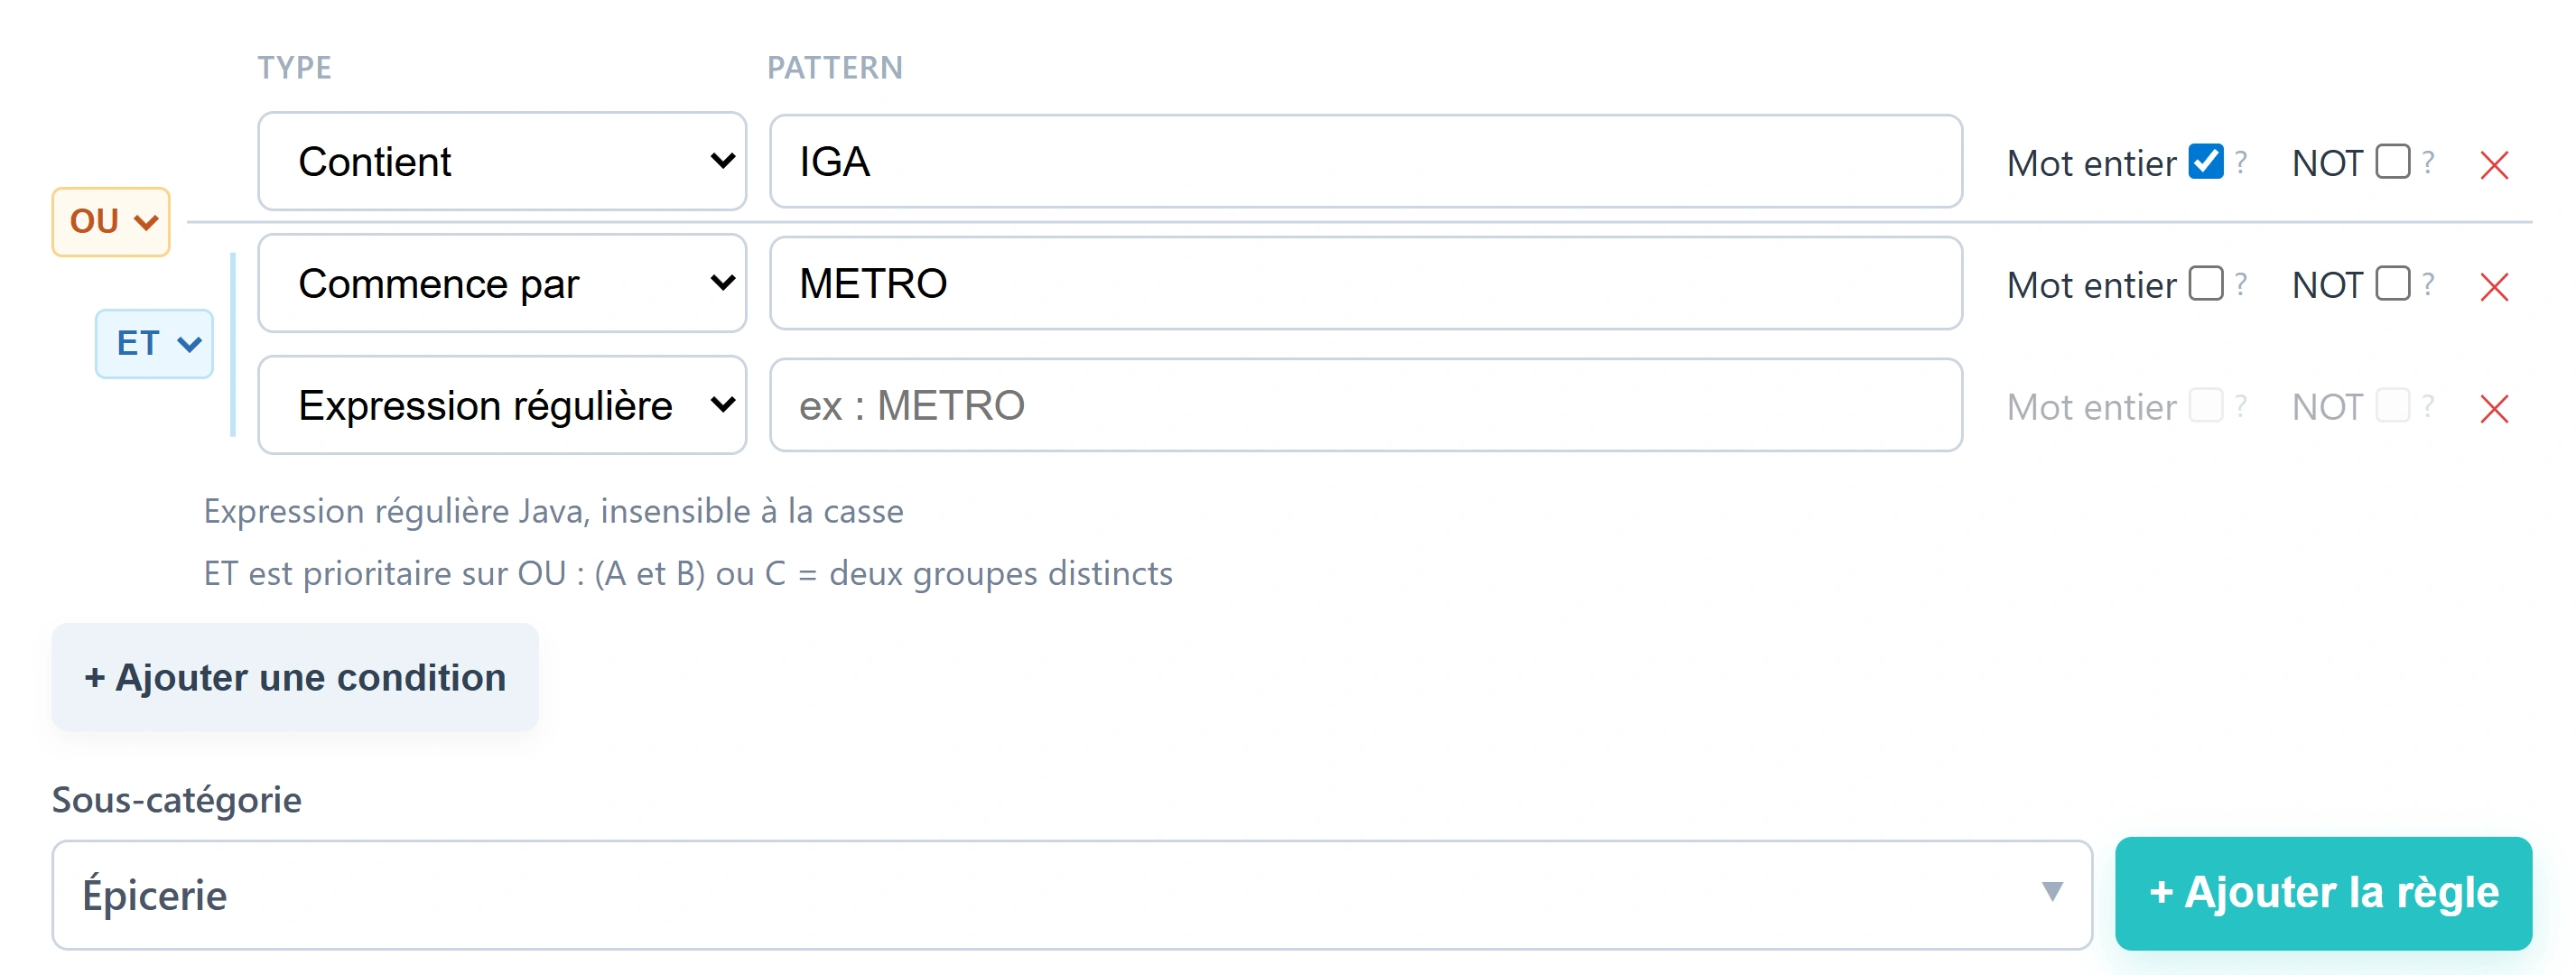Open help for Mot entier on IGA row
Screen dimensions: 2576x975
2242,163
